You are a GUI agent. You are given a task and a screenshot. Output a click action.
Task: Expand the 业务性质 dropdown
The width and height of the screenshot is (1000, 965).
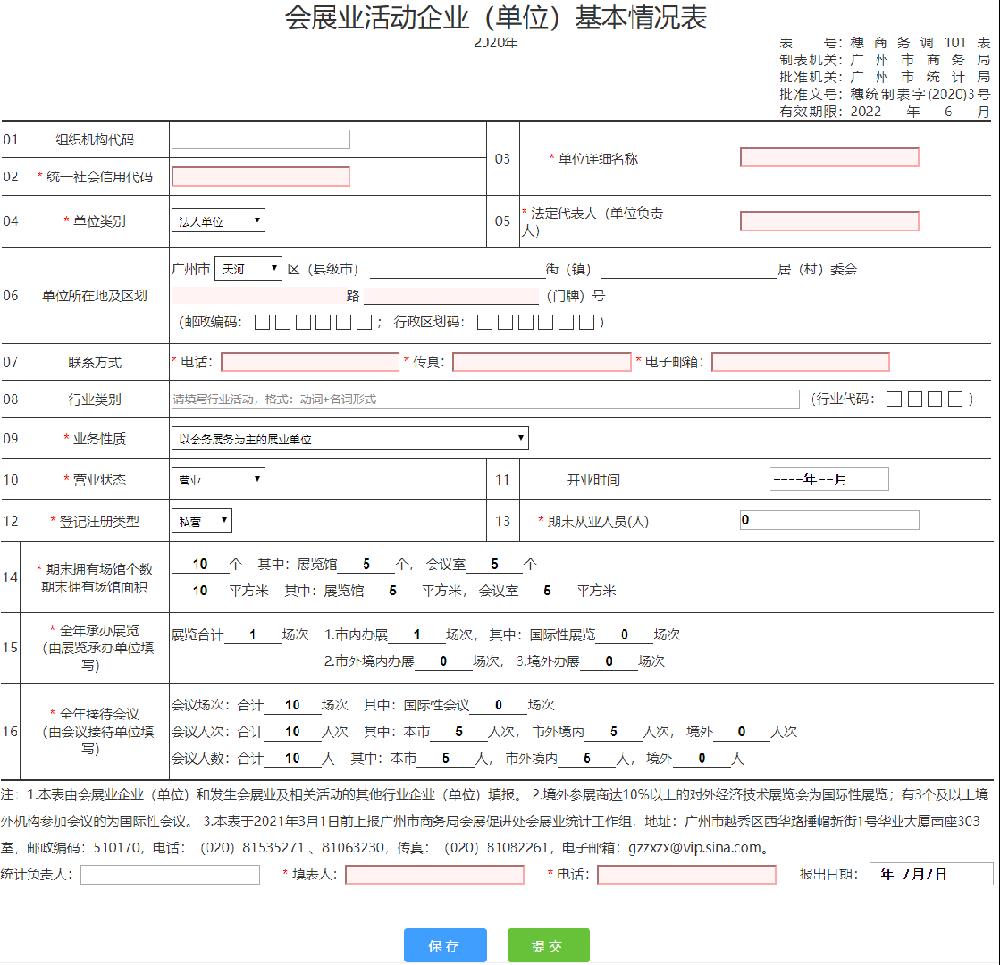(x=349, y=438)
